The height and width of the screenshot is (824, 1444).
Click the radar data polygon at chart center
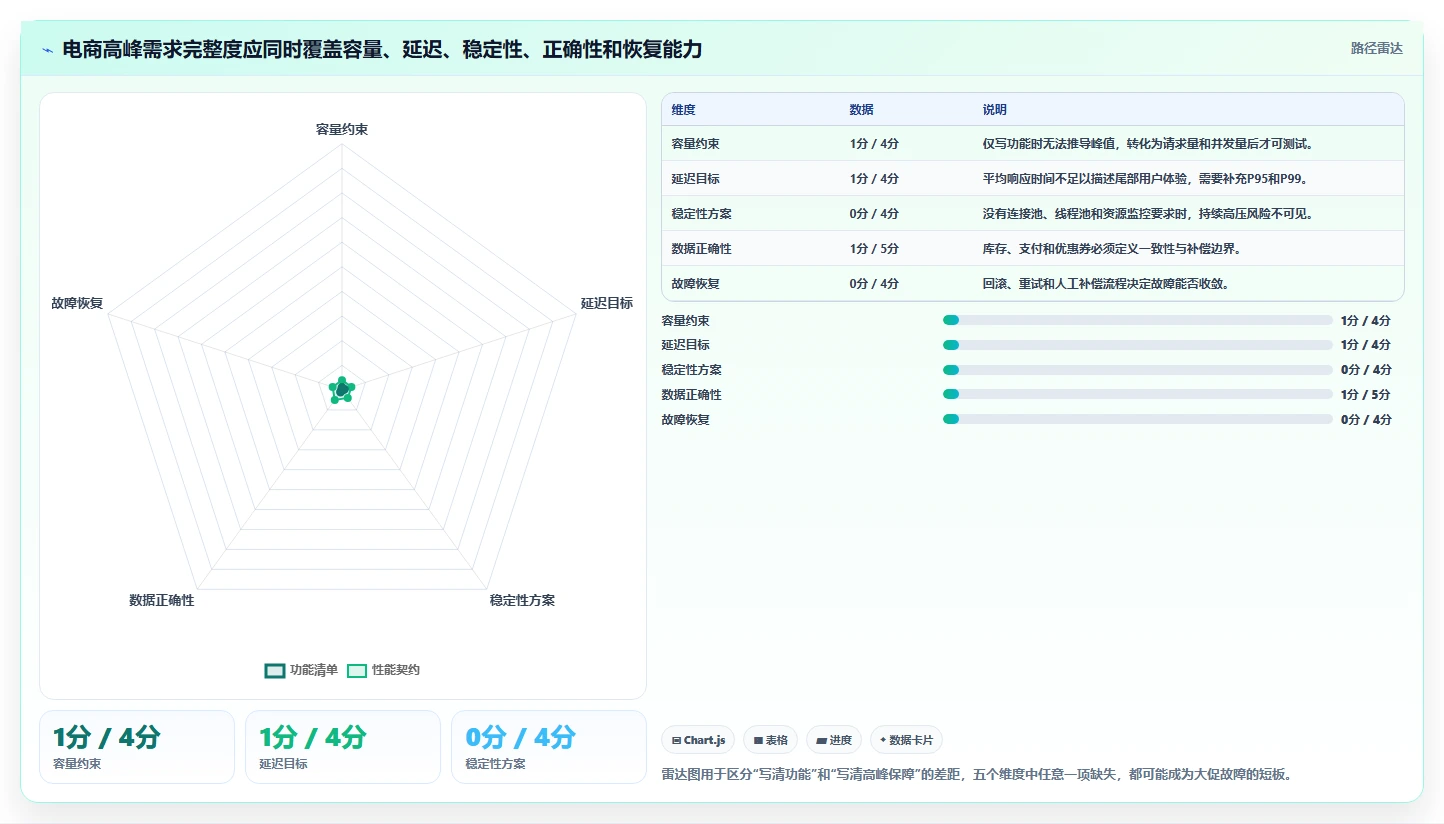tap(342, 389)
